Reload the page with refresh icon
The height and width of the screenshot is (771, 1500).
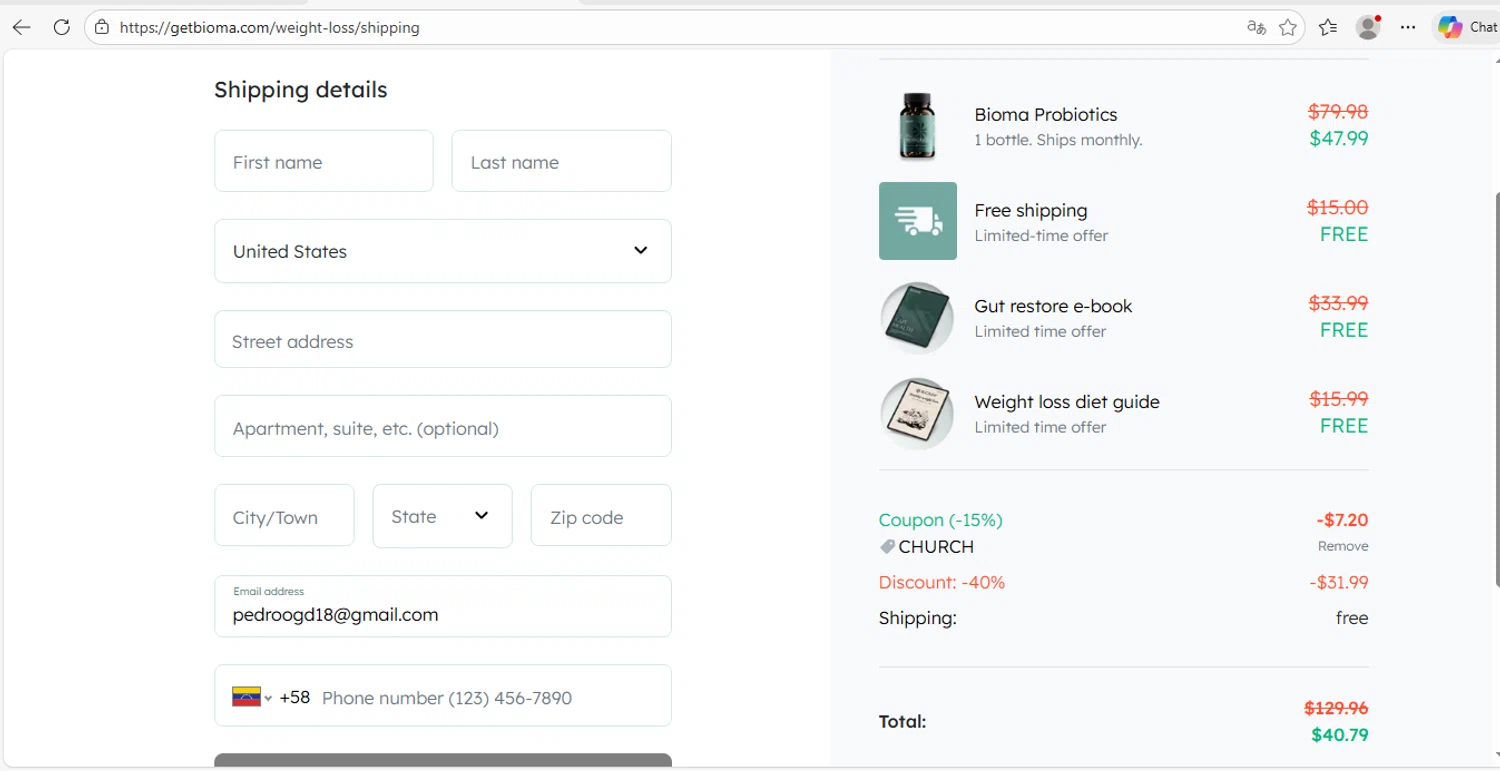[61, 27]
